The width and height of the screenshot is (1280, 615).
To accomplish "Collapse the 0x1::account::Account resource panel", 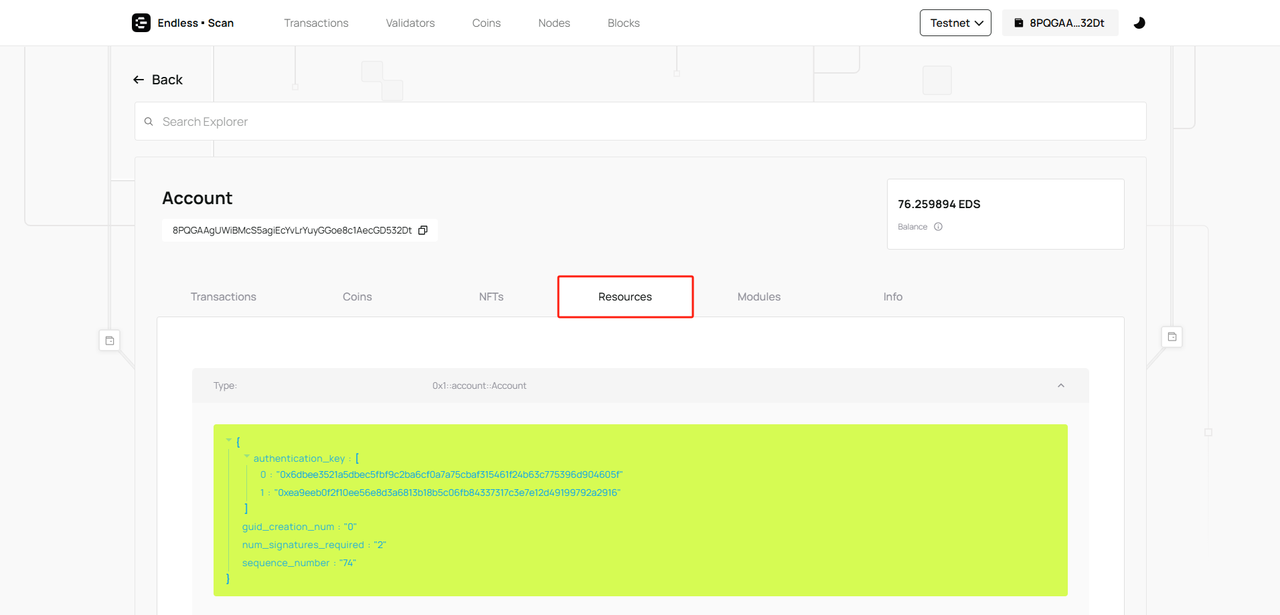I will tap(1060, 386).
